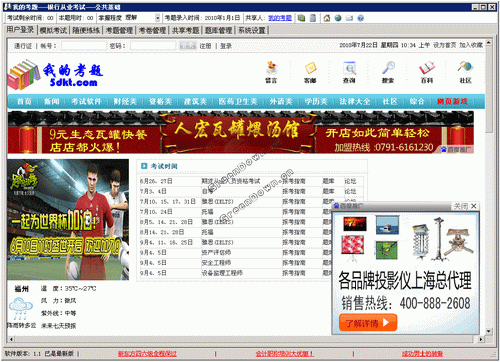
Task: Click 论坛 in the 6月26、27日 row
Action: pos(350,181)
